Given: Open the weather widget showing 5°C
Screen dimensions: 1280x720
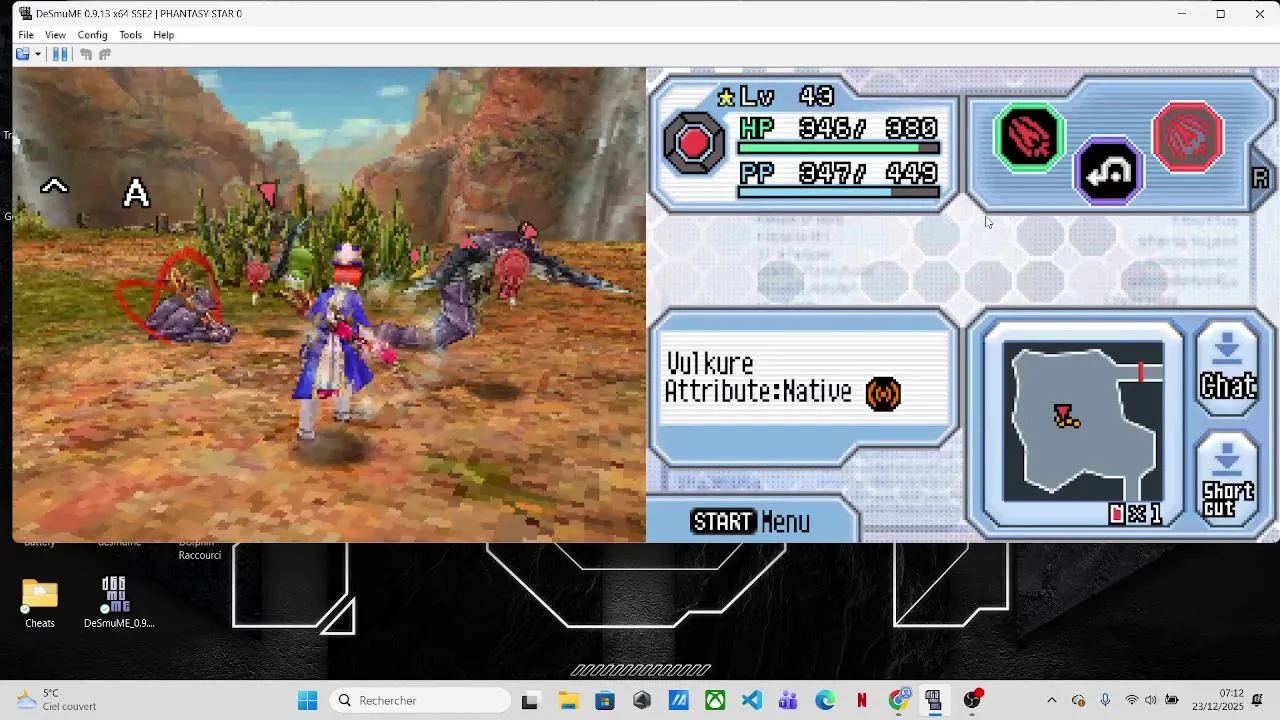Looking at the screenshot, I should point(57,700).
